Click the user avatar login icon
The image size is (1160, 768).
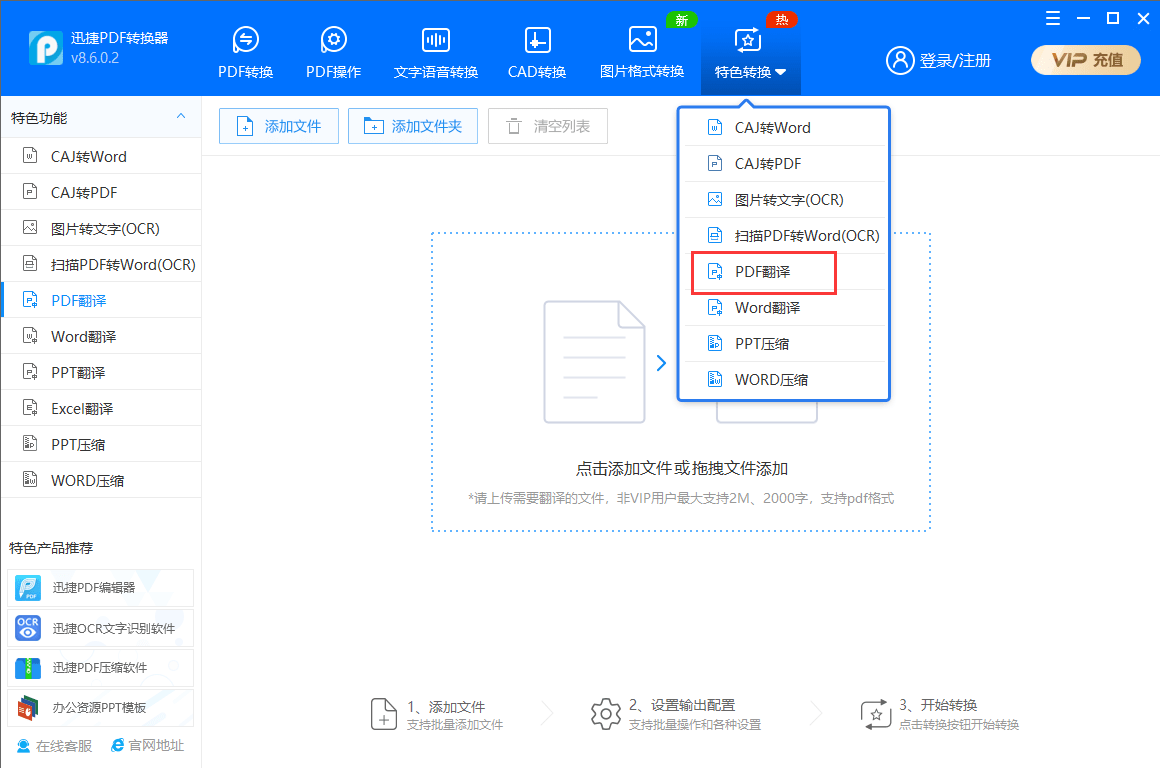(900, 61)
